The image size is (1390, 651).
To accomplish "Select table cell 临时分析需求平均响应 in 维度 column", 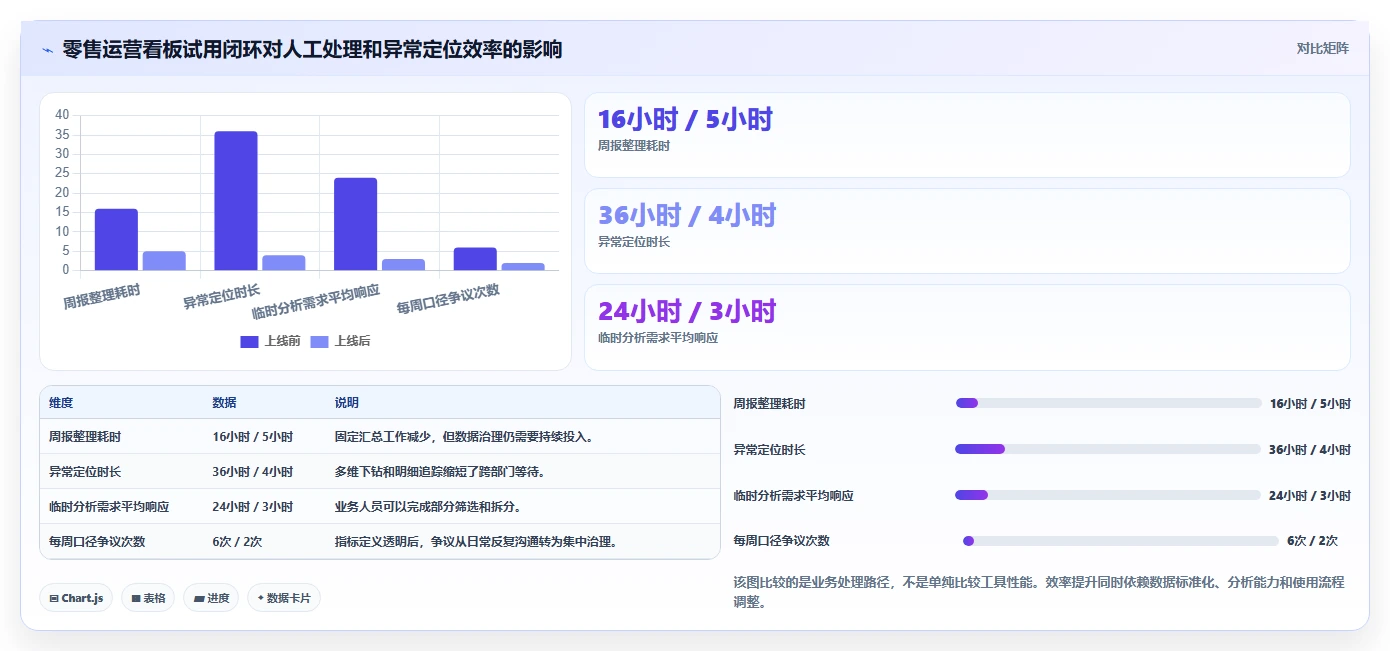I will coord(109,507).
